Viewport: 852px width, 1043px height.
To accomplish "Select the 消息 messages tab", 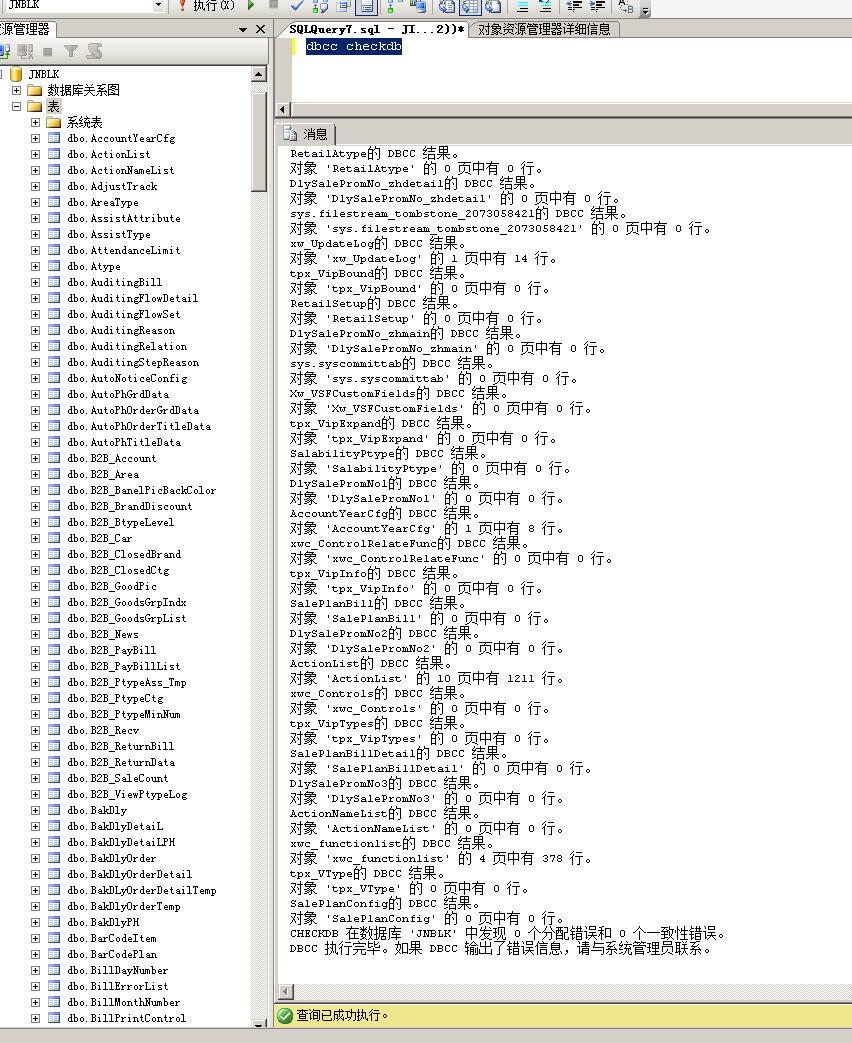I will [x=307, y=134].
